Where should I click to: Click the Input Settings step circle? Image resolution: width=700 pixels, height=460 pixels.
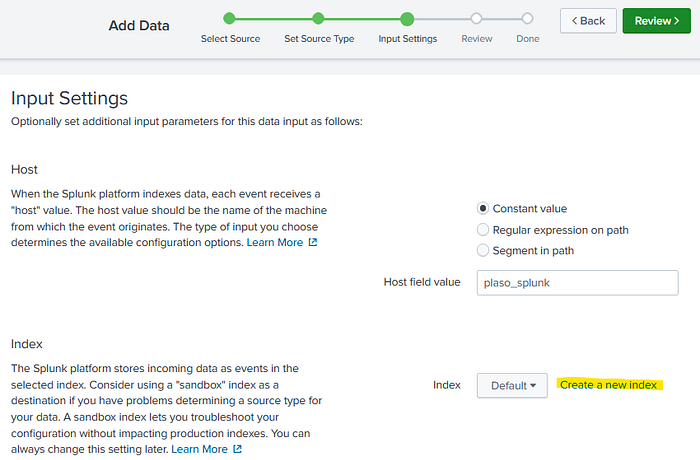click(x=407, y=18)
